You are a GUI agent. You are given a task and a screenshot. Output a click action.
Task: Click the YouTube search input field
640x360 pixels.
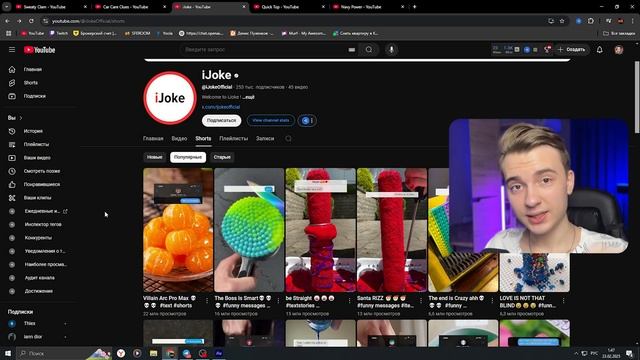tap(265, 50)
